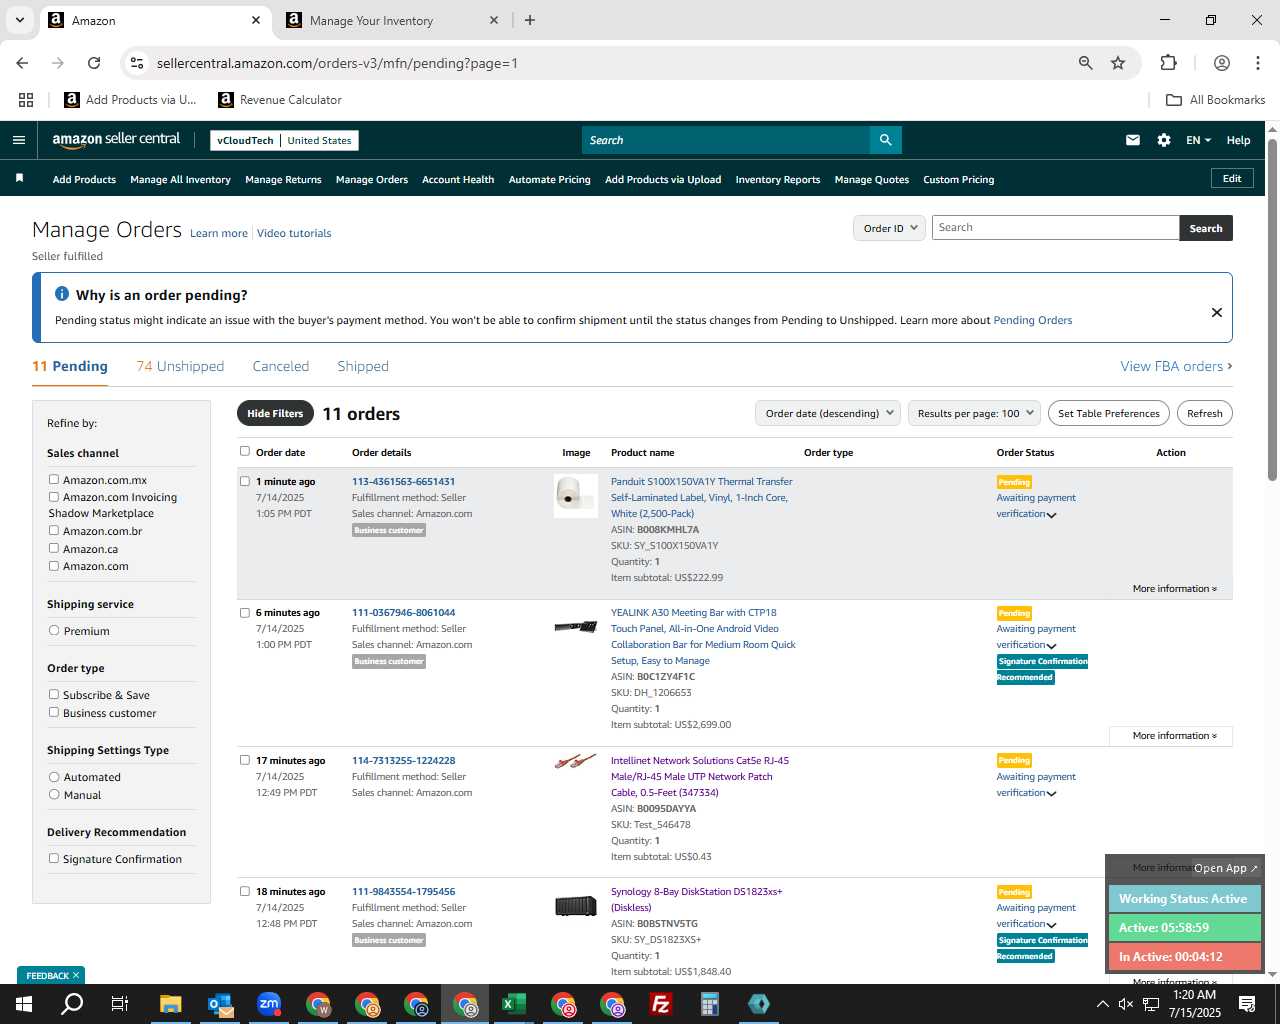Image resolution: width=1280 pixels, height=1024 pixels.
Task: Open Inventory Reports in navigation
Action: click(778, 179)
